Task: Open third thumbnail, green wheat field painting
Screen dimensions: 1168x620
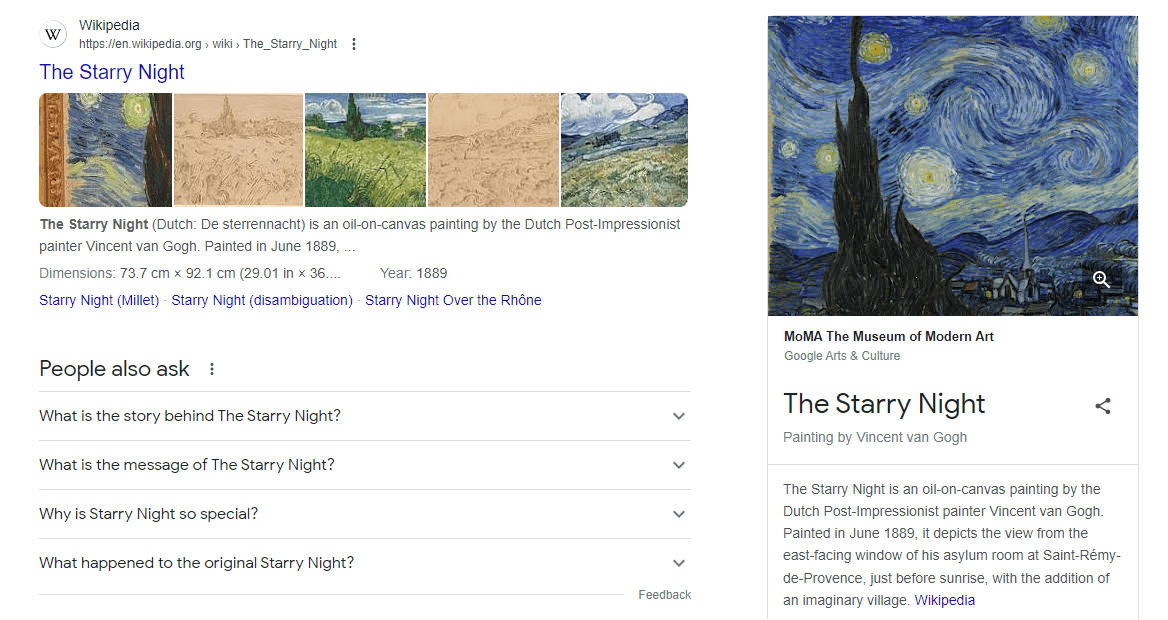Action: click(366, 150)
